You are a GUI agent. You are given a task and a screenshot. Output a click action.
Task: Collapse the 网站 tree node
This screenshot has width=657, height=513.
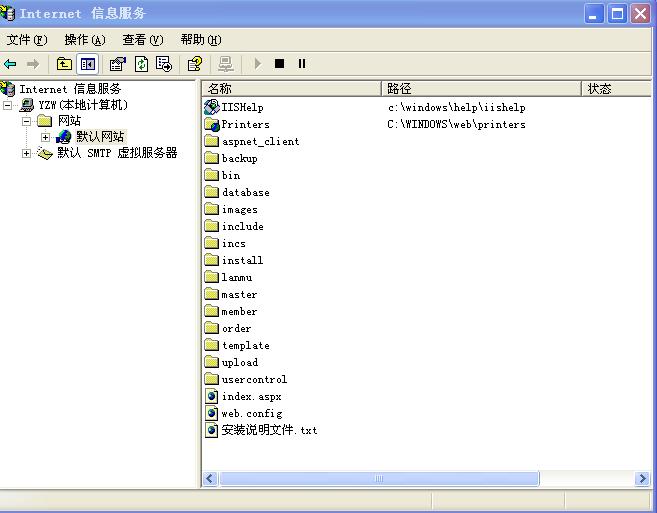27,121
